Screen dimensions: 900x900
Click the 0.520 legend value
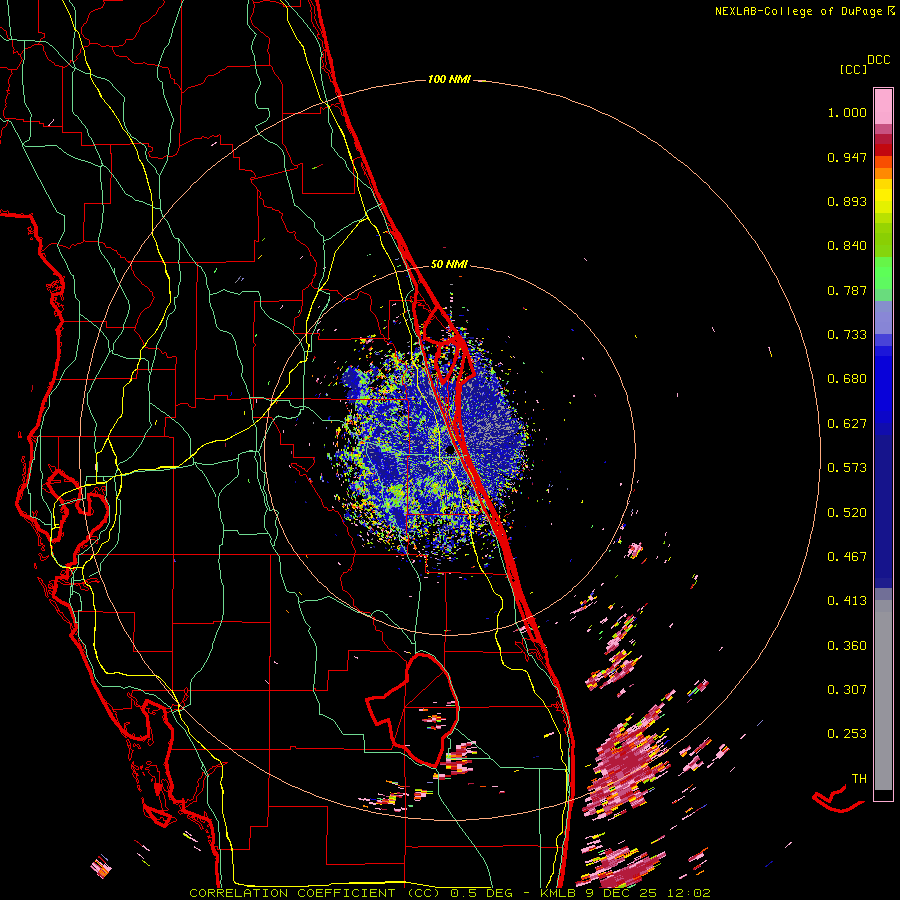tap(847, 513)
